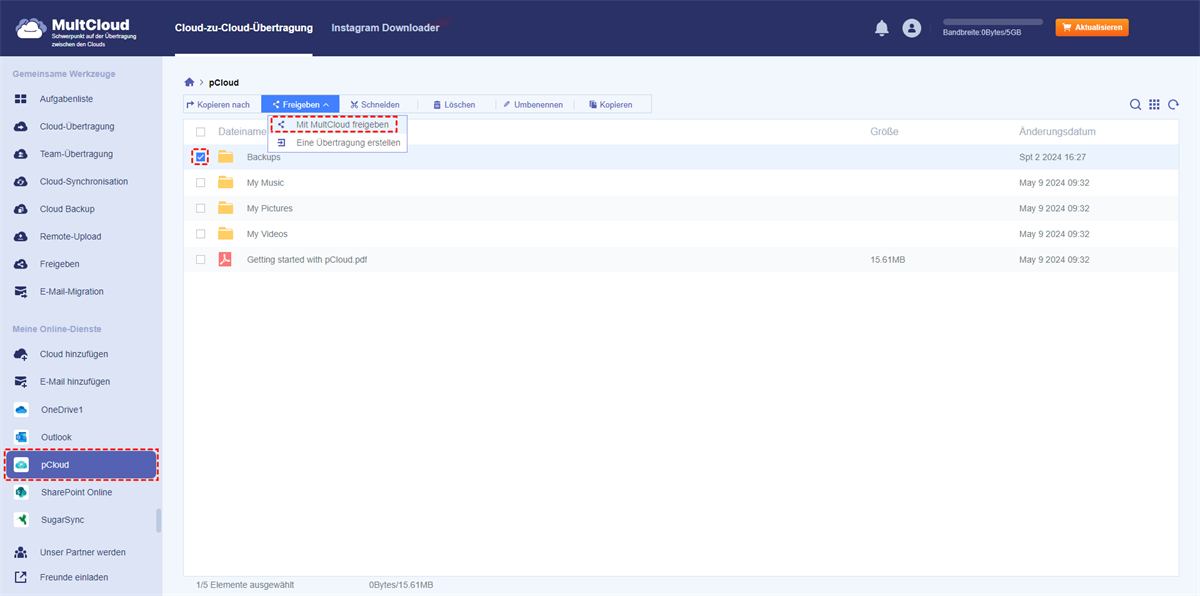1200x596 pixels.
Task: Toggle the select-all header checkbox
Action: pyautogui.click(x=201, y=132)
